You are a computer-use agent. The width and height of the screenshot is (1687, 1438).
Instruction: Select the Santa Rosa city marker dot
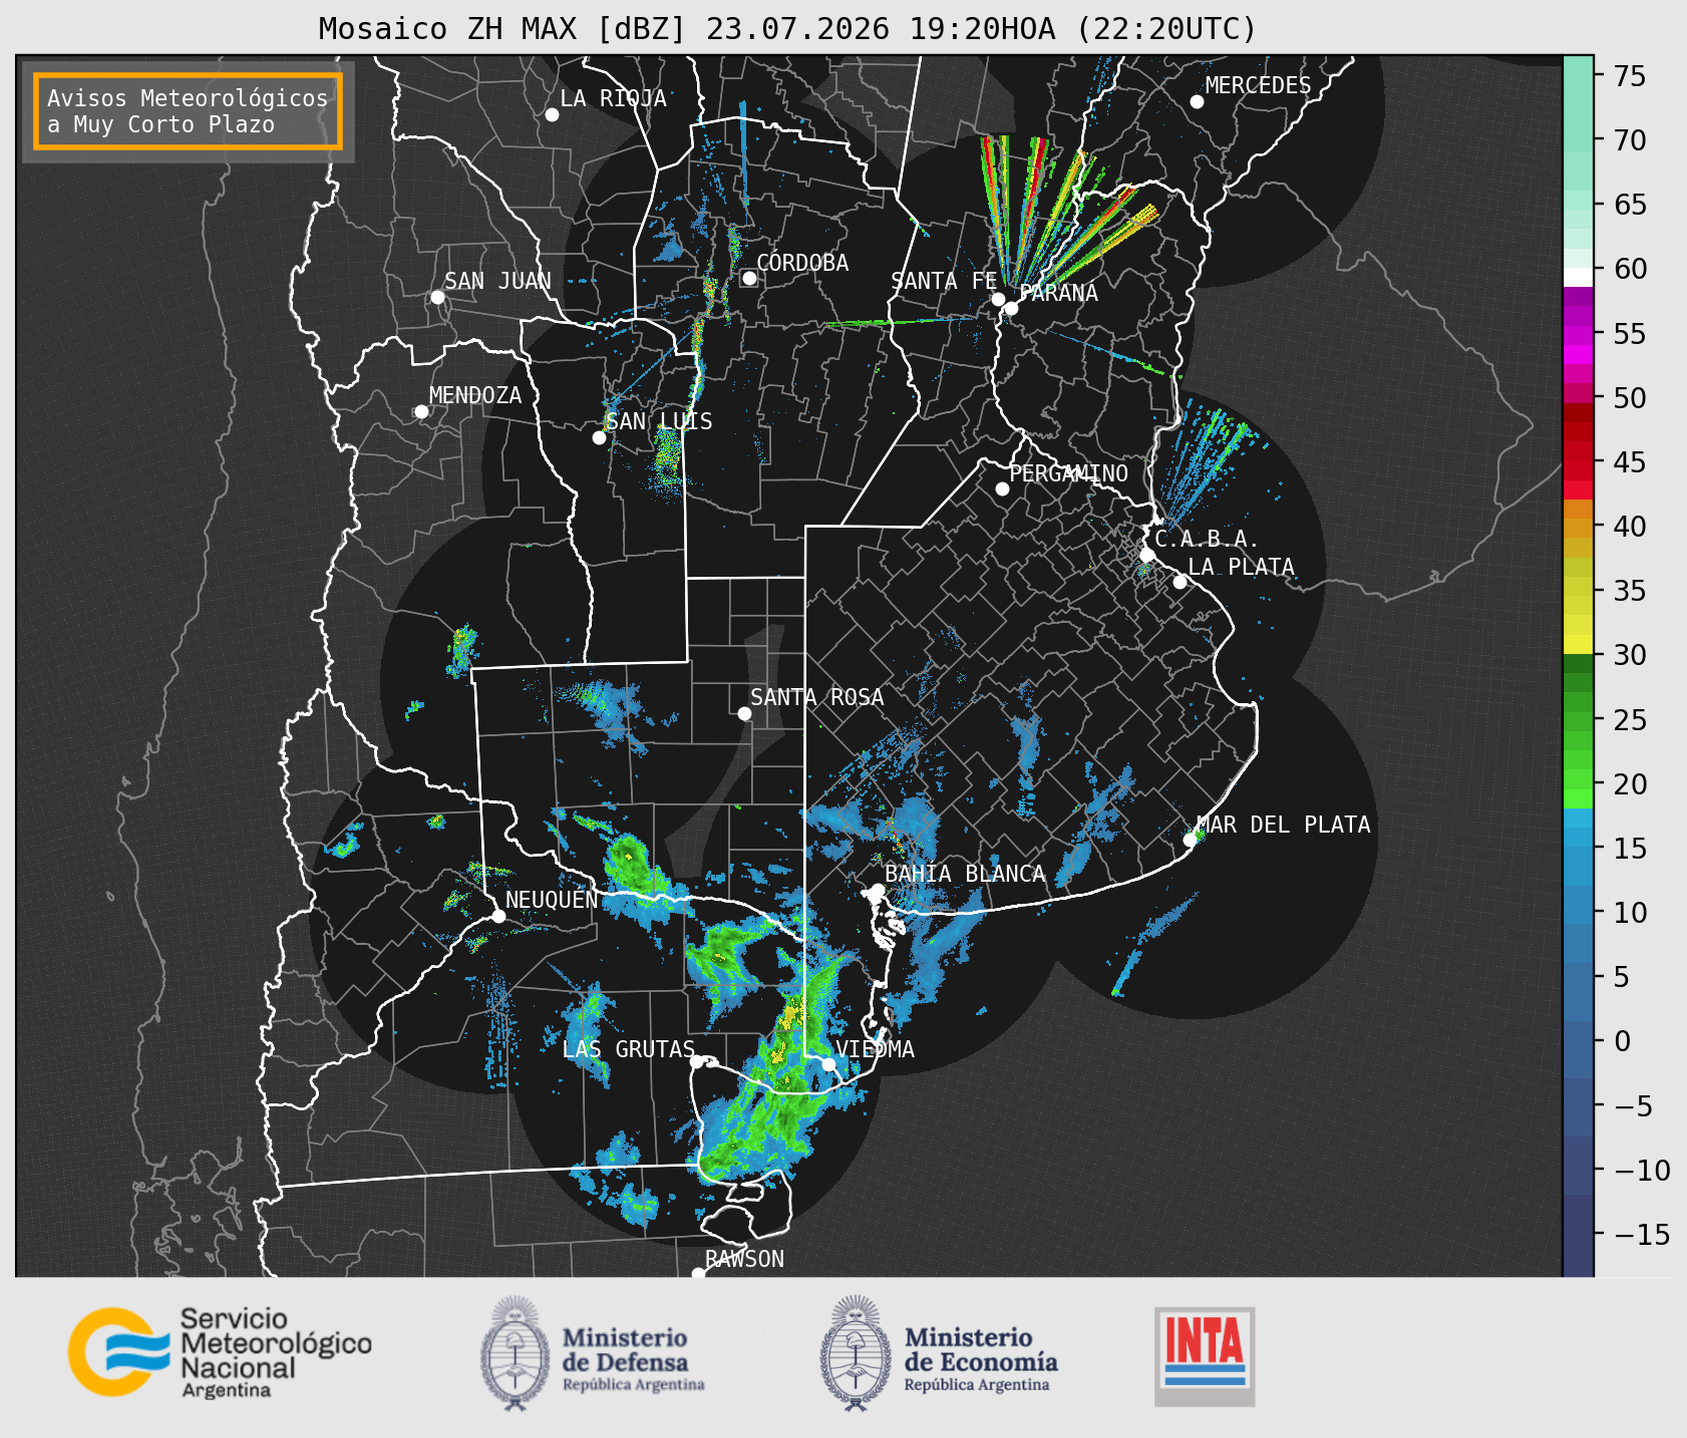click(744, 713)
